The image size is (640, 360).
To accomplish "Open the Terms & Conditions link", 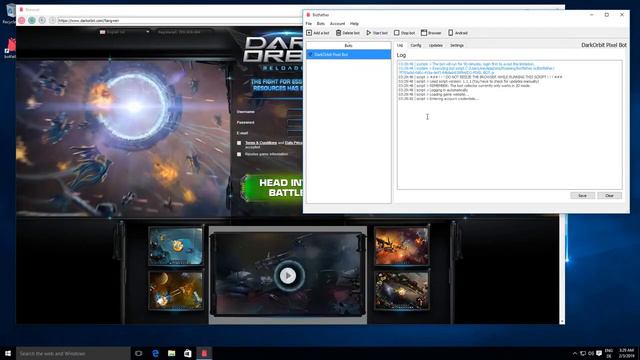I will [x=261, y=143].
